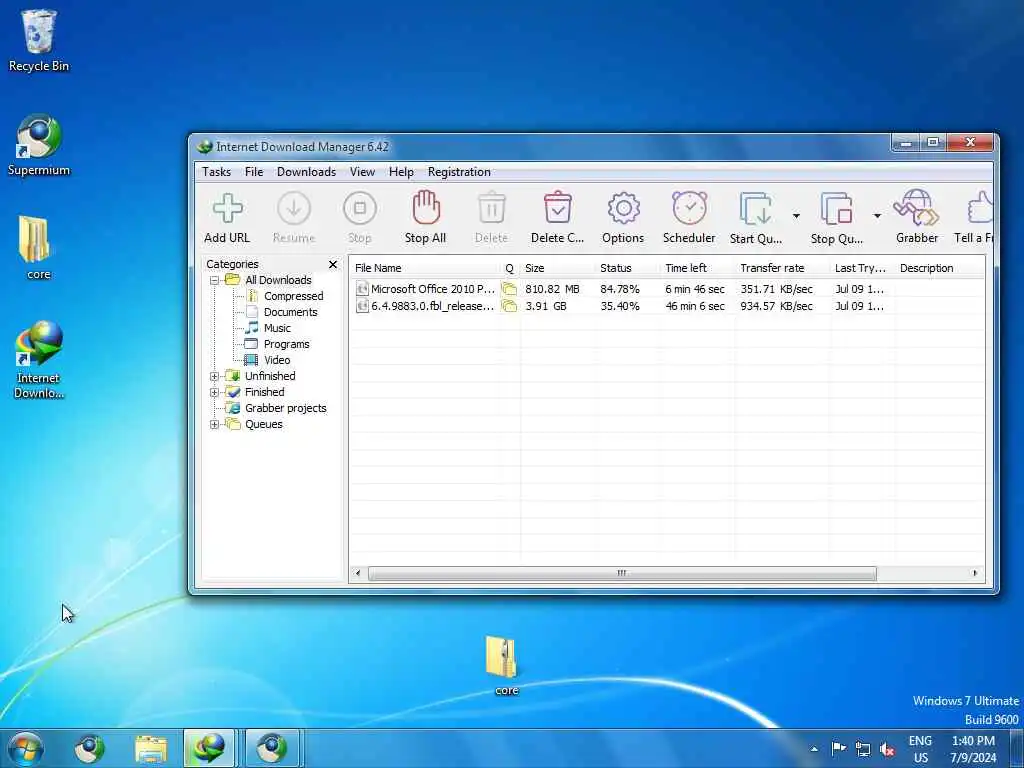The image size is (1024, 768).
Task: Click the Stop toolbar icon
Action: [360, 217]
